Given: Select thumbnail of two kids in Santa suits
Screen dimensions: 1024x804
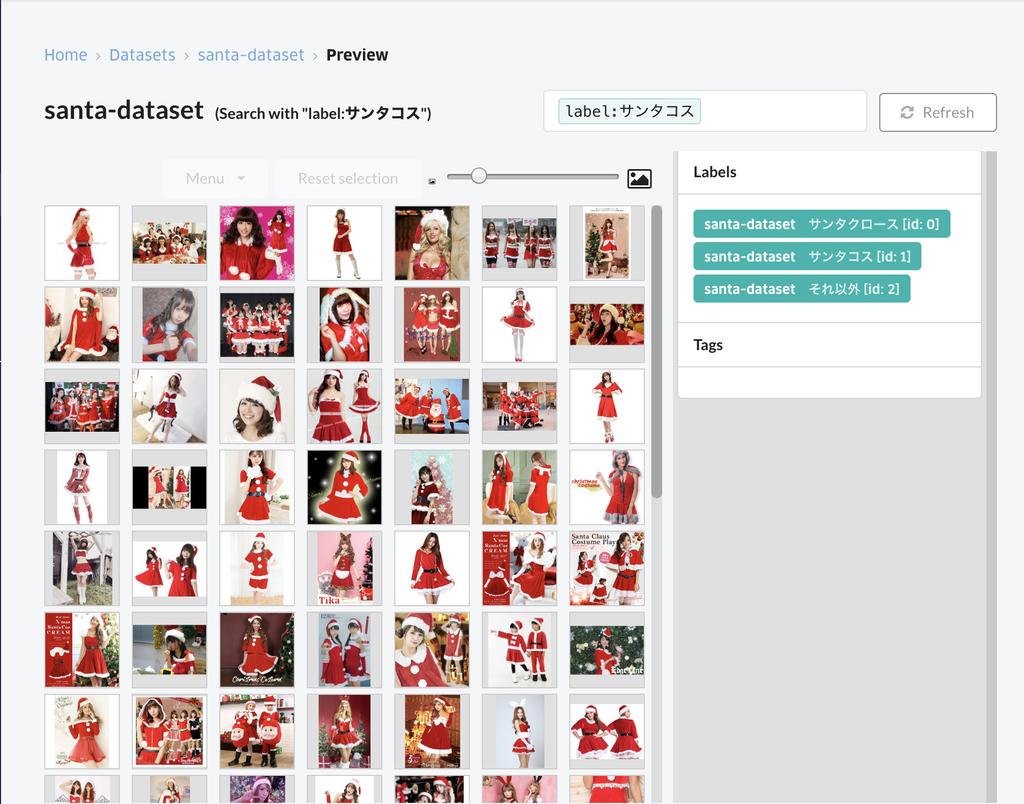Looking at the screenshot, I should click(519, 650).
